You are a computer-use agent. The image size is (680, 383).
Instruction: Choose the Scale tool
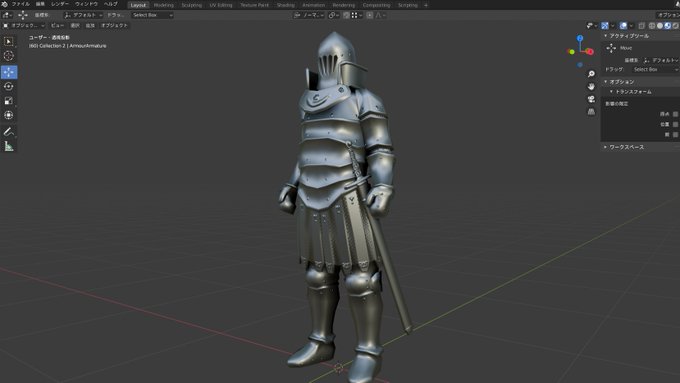click(9, 101)
